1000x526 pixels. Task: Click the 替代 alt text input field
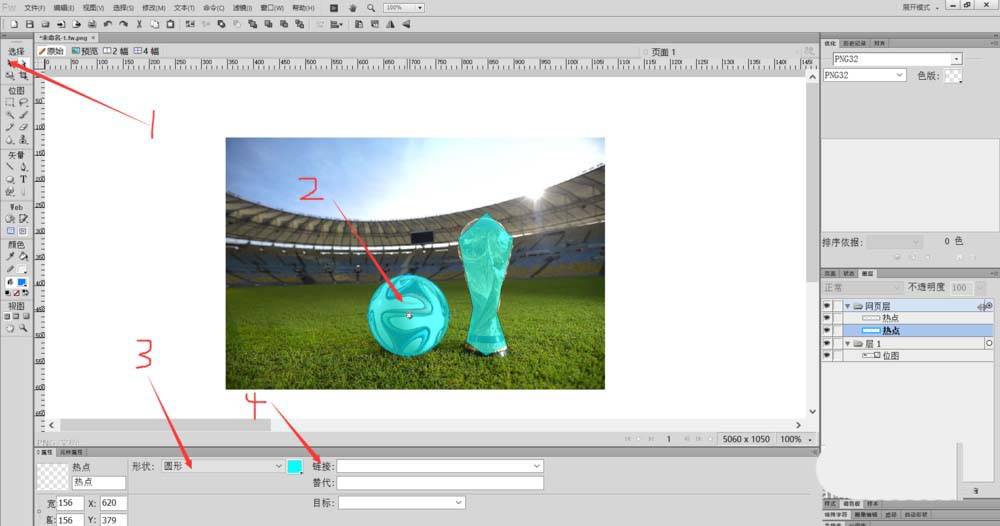pos(439,483)
